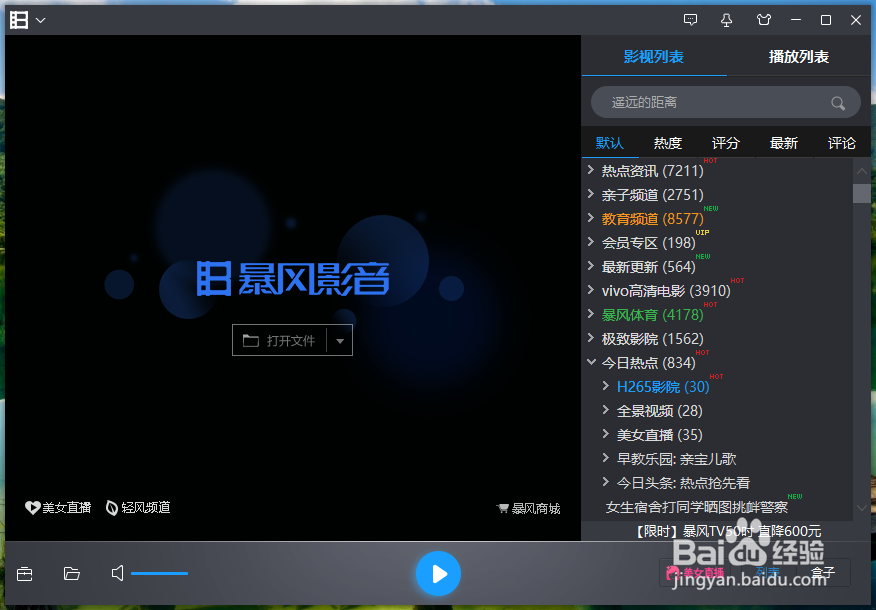
Task: Click scroll-up arrow of list scrollbar
Action: [861, 171]
